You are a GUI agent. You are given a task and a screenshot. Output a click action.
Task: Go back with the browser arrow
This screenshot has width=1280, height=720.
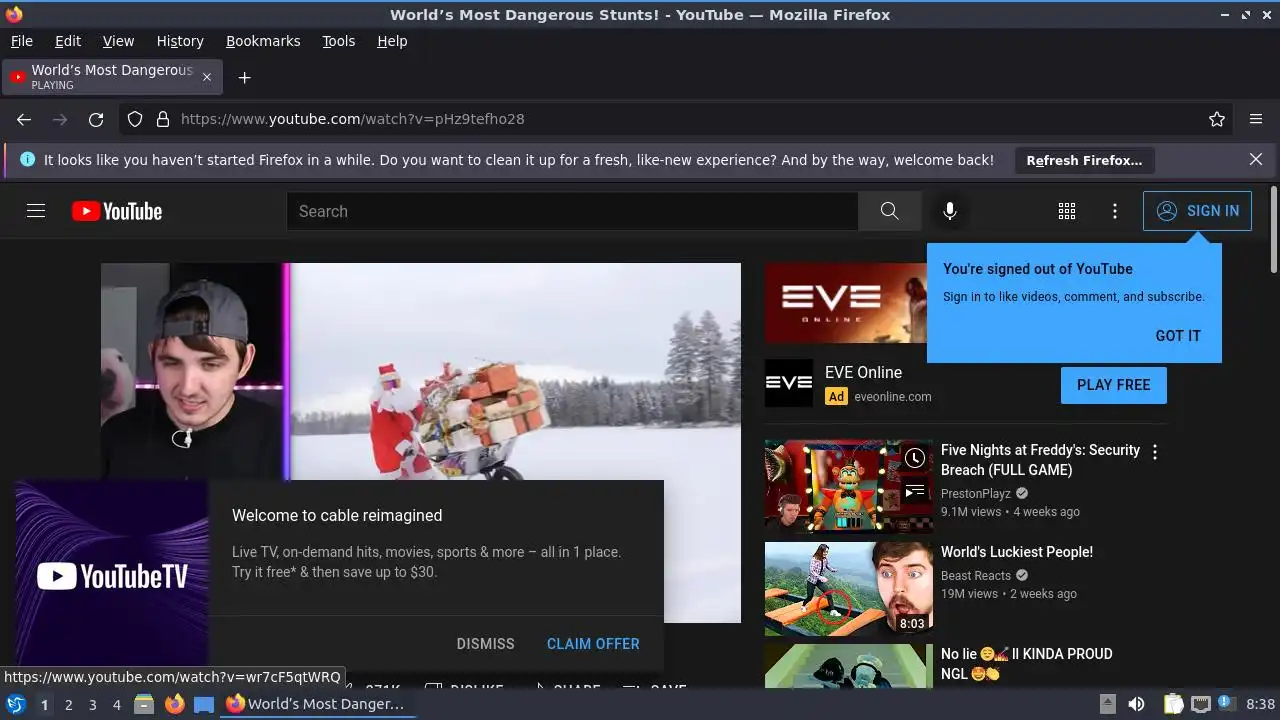click(x=24, y=119)
